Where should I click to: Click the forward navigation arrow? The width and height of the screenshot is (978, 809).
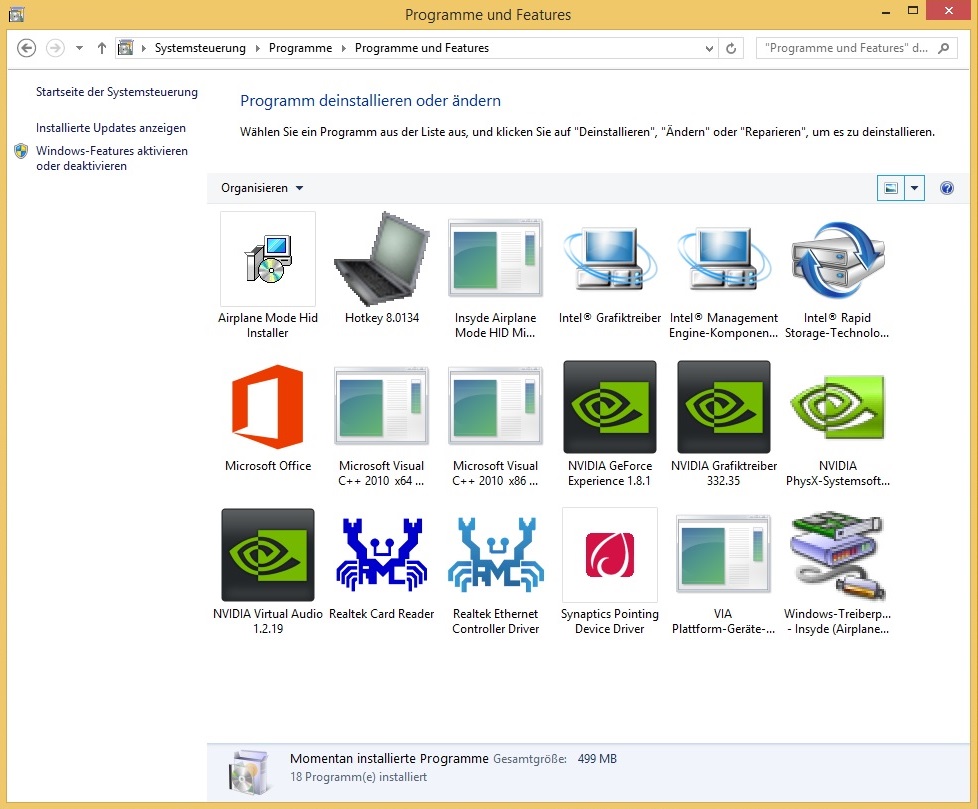click(x=56, y=48)
